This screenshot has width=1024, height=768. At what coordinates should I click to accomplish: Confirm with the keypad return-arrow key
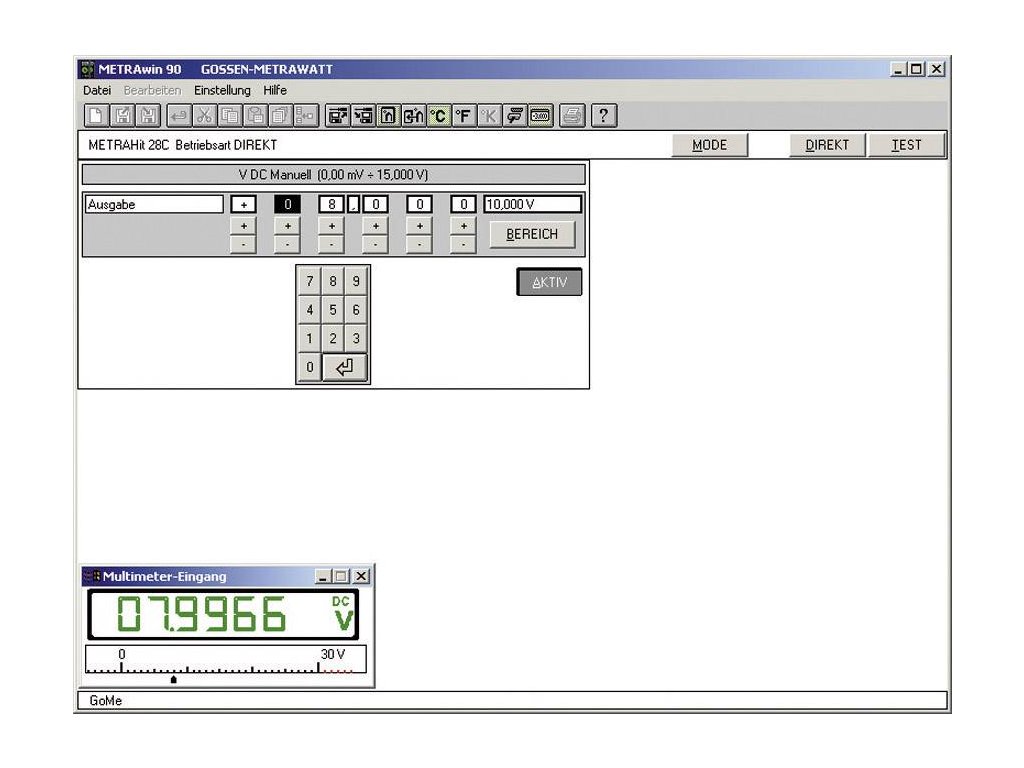coord(345,367)
